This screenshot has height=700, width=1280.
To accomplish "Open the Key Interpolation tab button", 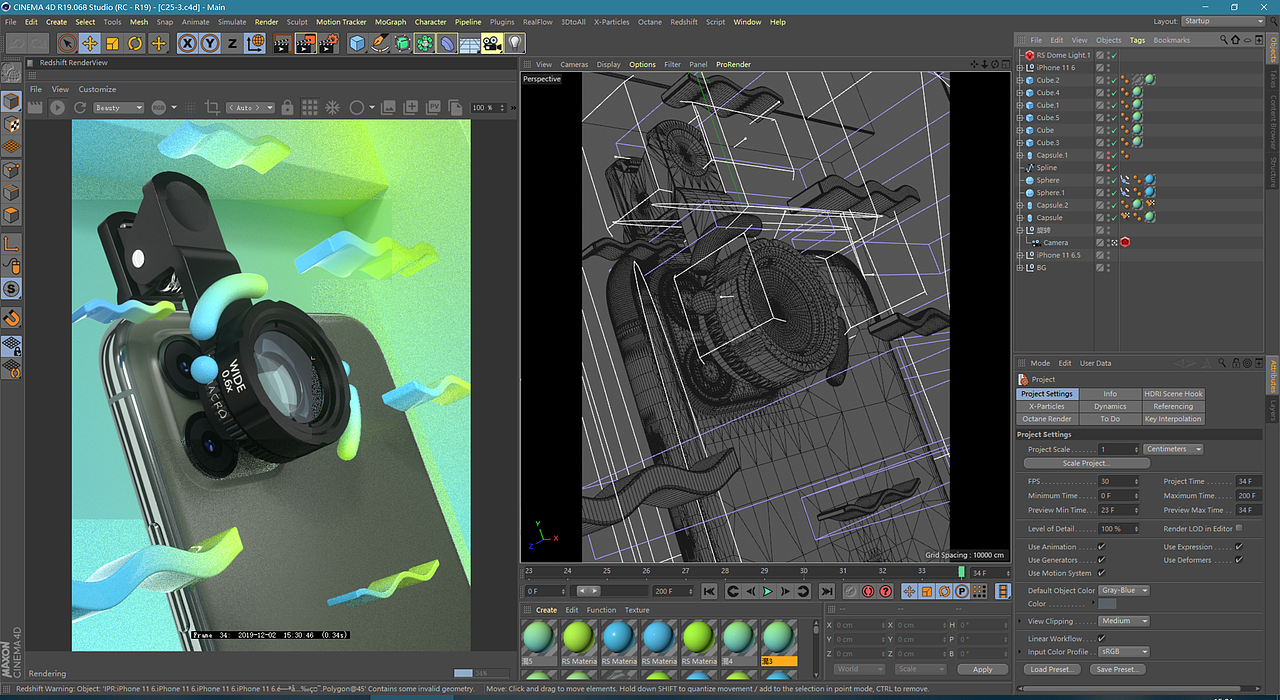I will tap(1173, 419).
